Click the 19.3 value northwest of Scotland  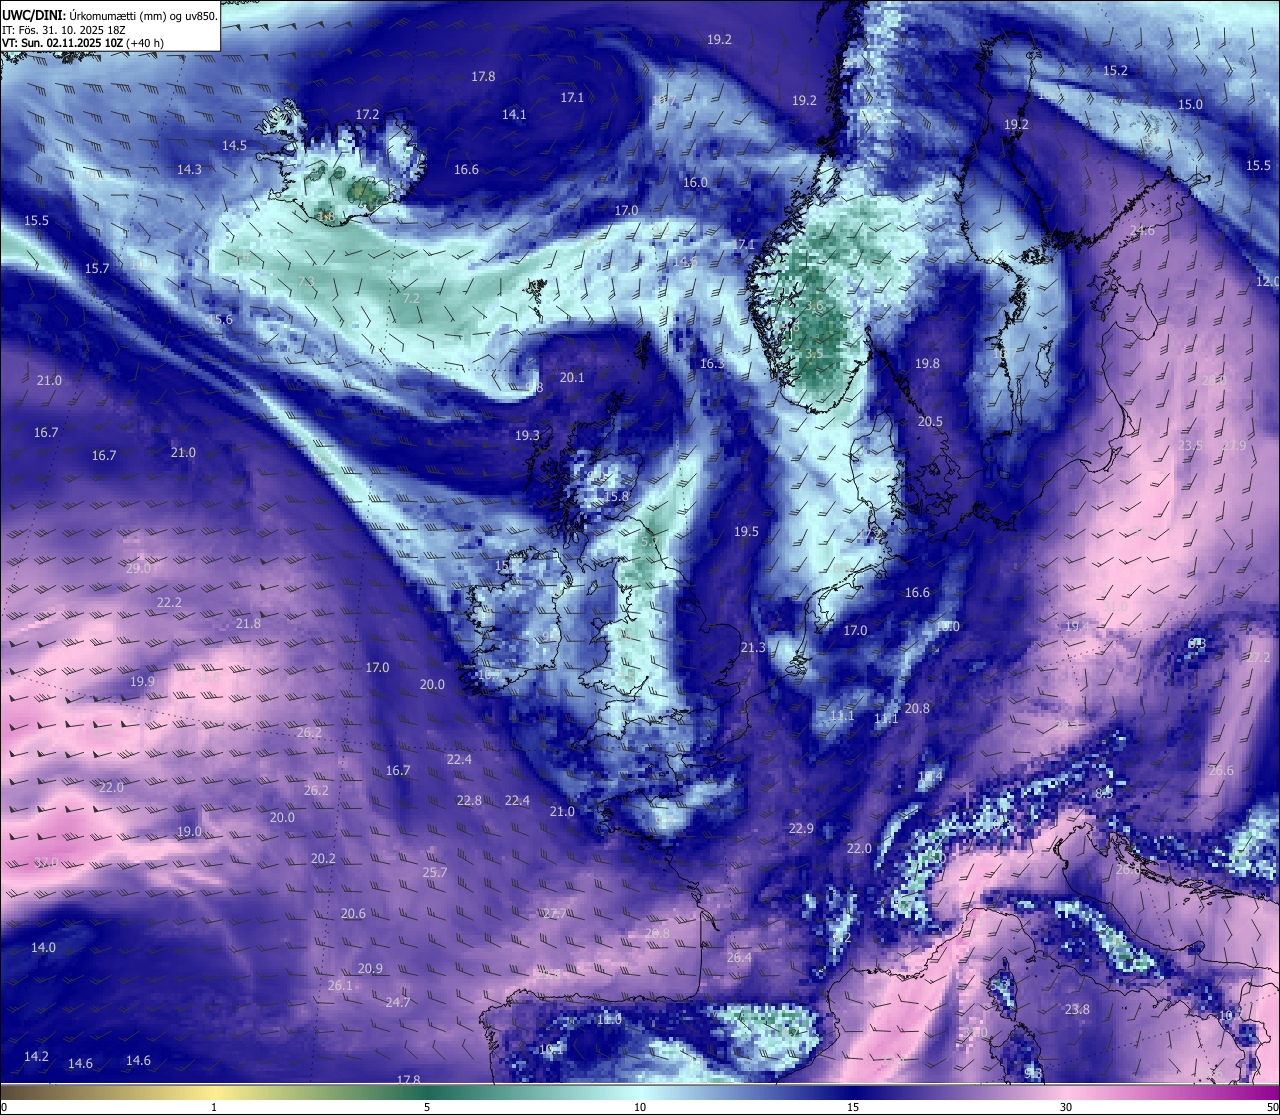[x=527, y=436]
